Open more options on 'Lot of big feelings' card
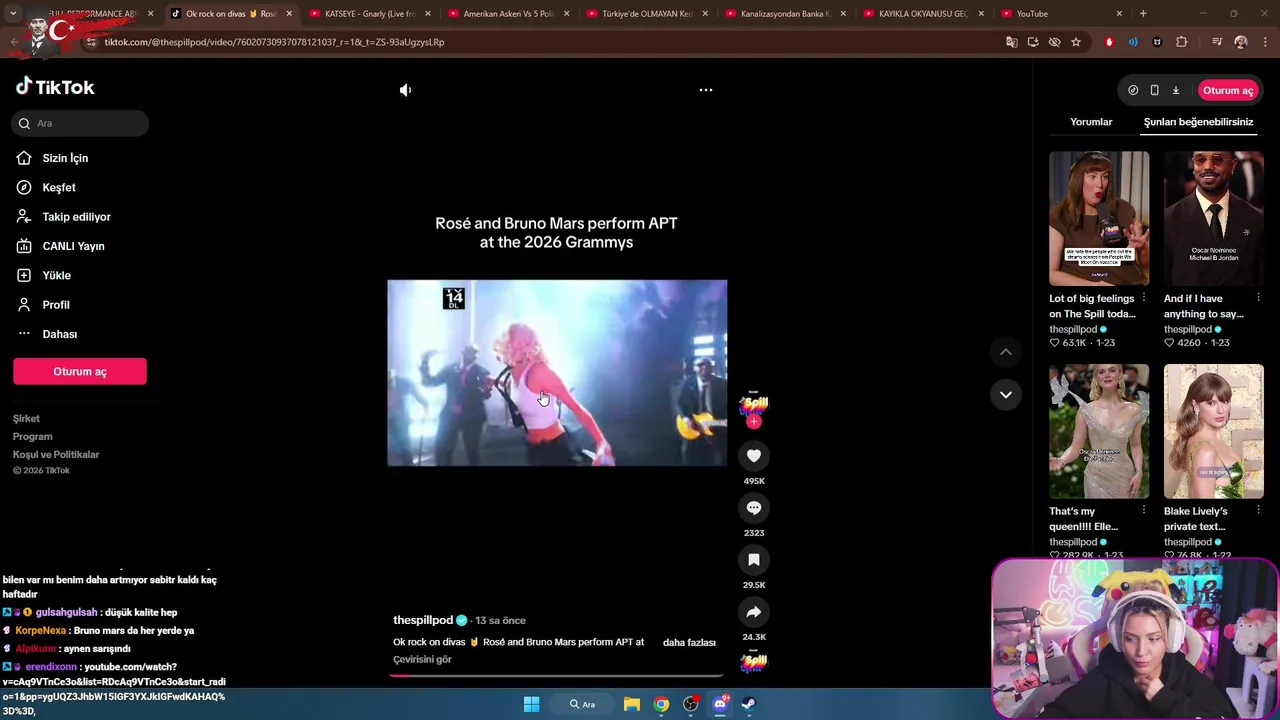 (x=1144, y=298)
